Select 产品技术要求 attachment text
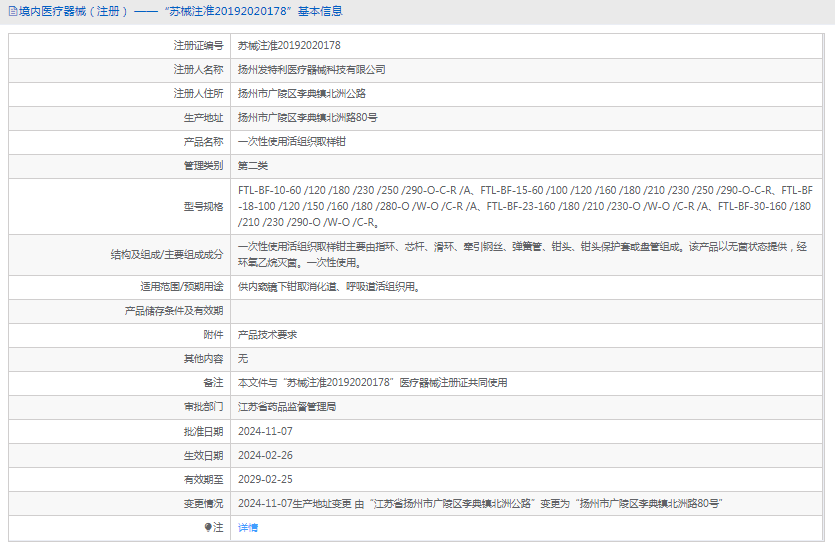 tap(267, 335)
